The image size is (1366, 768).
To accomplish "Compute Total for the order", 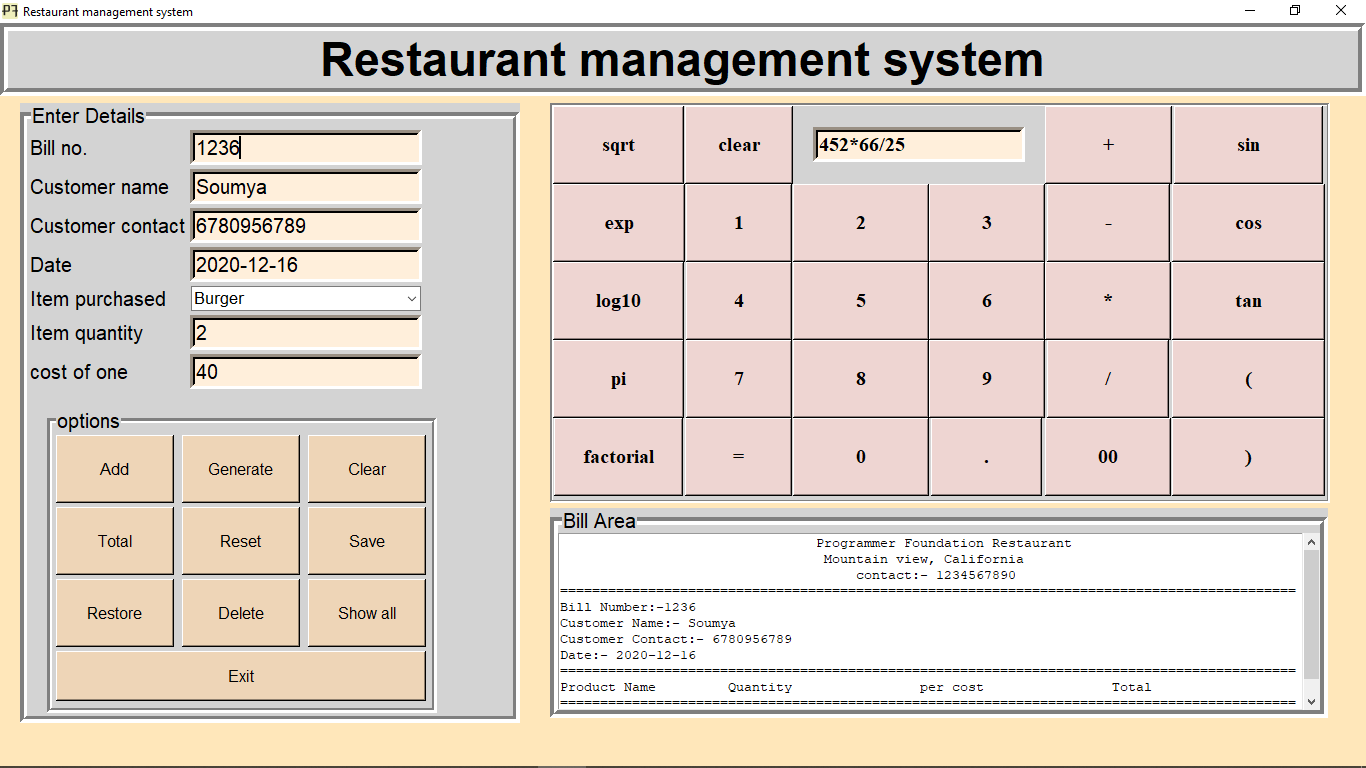I will coord(114,540).
